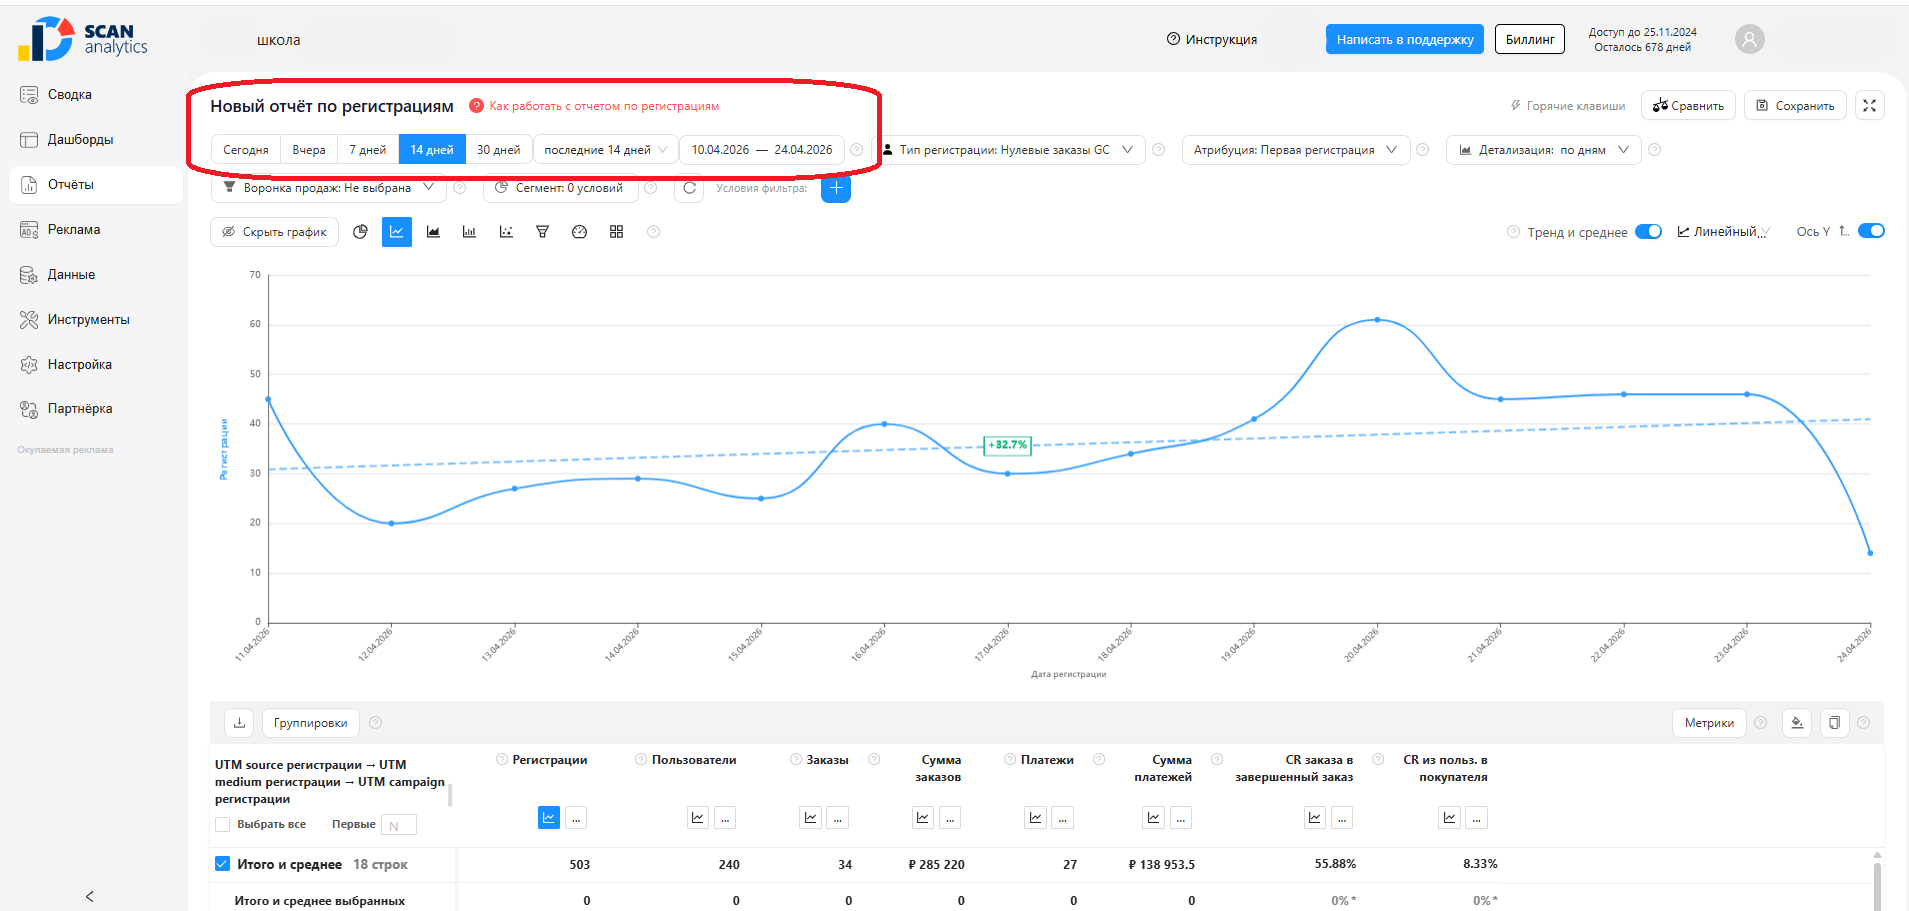Open Воронка продаж dropdown
Image resolution: width=1909 pixels, height=911 pixels.
click(x=327, y=188)
